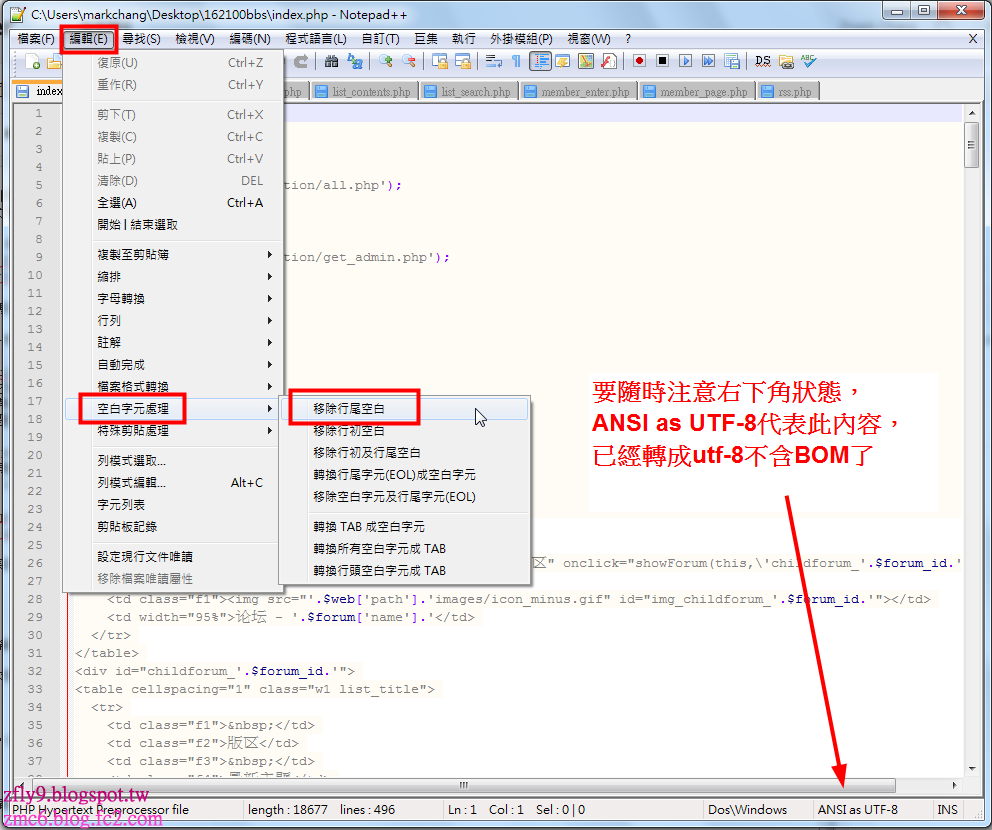Toggle synchronized horizontal scrolling icon

[x=463, y=61]
